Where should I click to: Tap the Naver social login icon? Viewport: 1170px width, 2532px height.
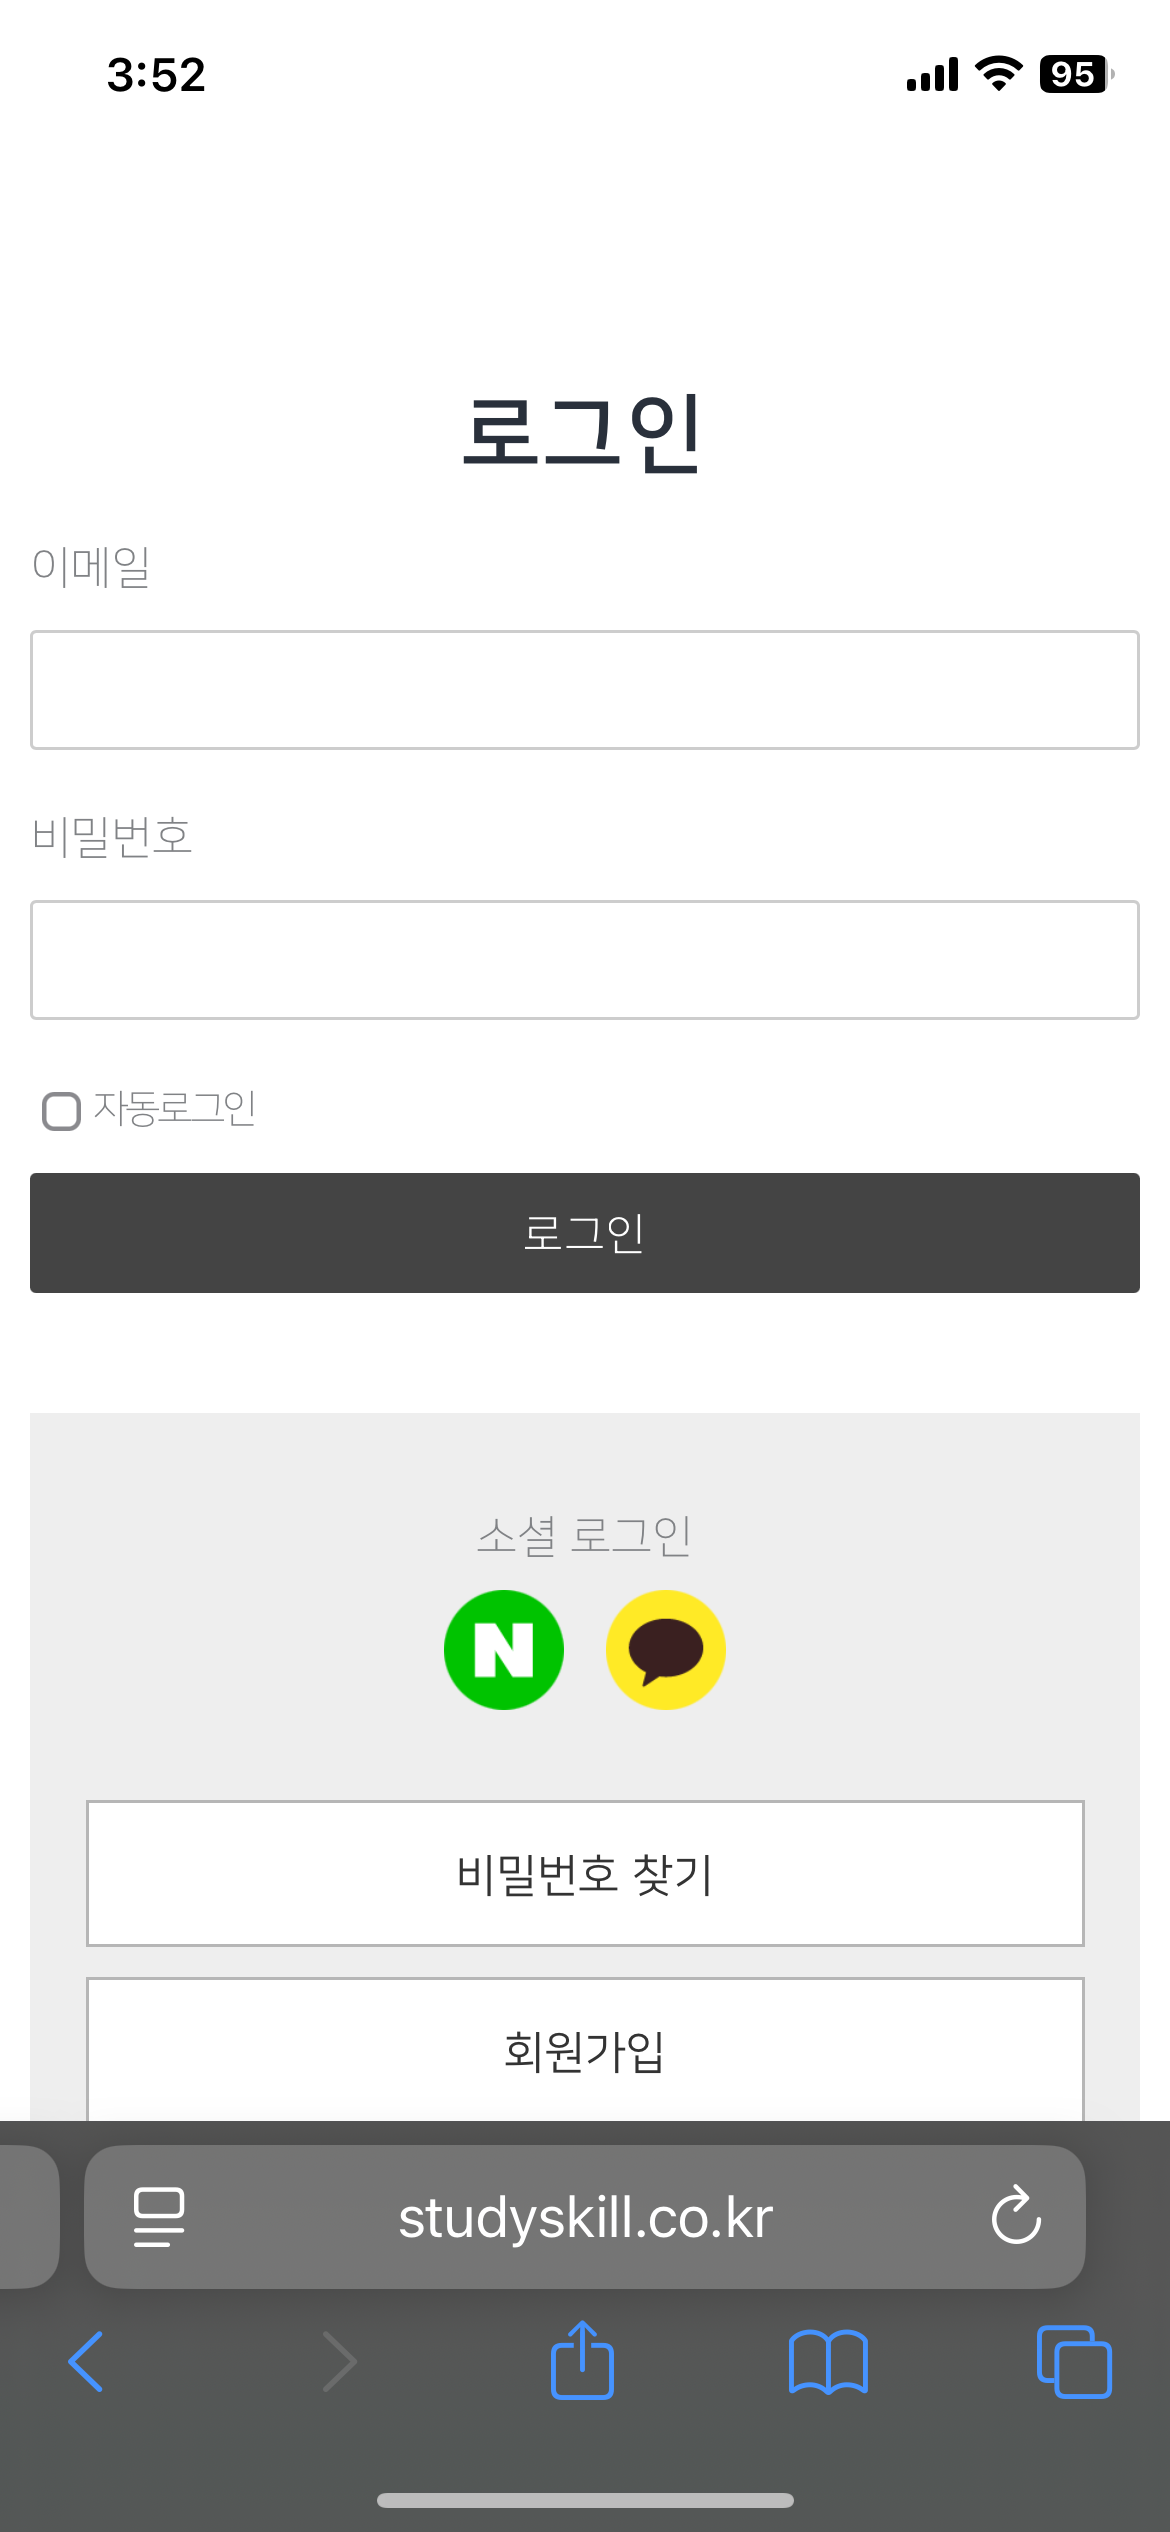[x=504, y=1650]
